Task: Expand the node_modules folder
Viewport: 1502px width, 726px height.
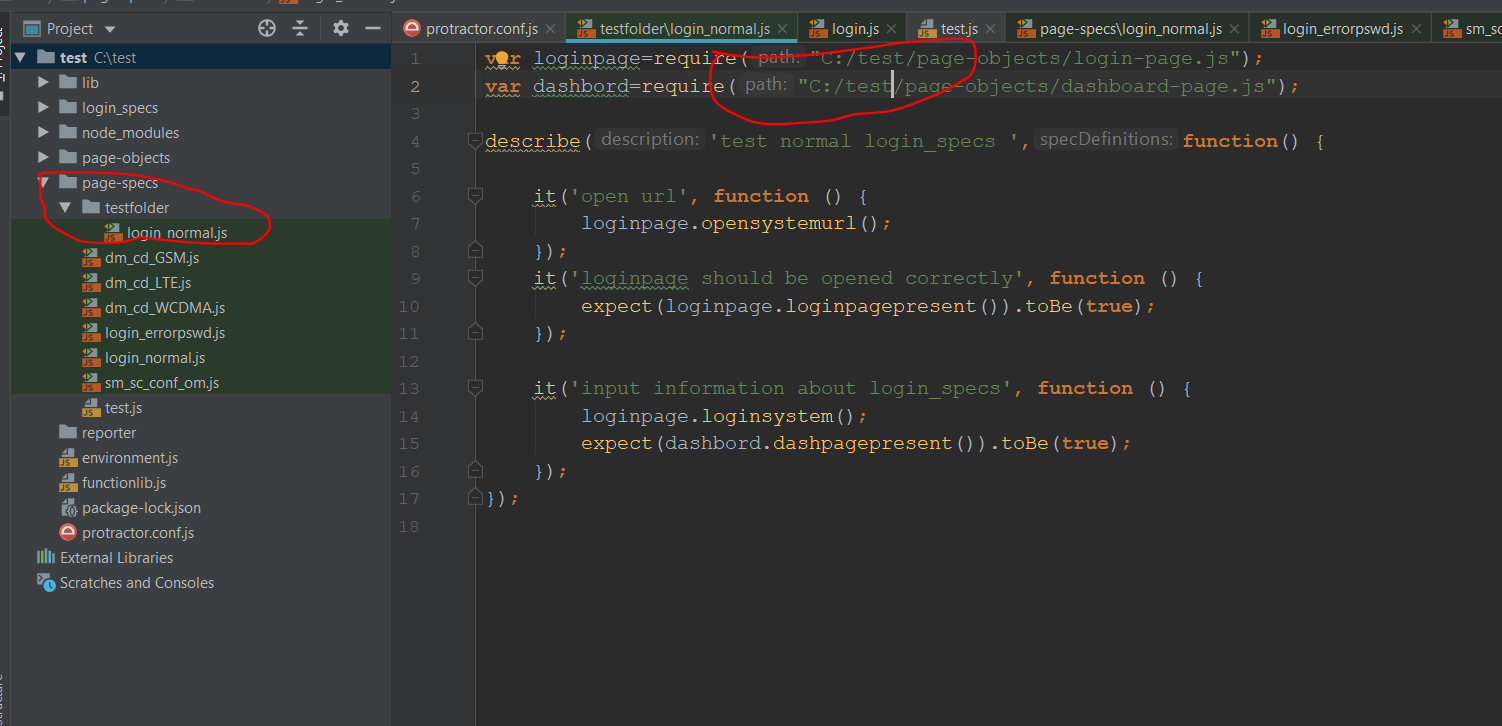Action: [44, 132]
